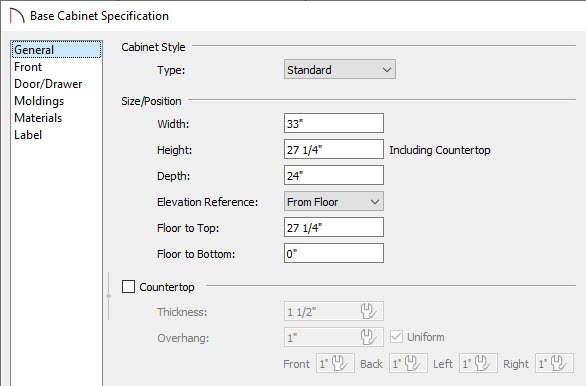Click the wrench icon beside Left overhang
The width and height of the screenshot is (586, 386).
pos(483,363)
